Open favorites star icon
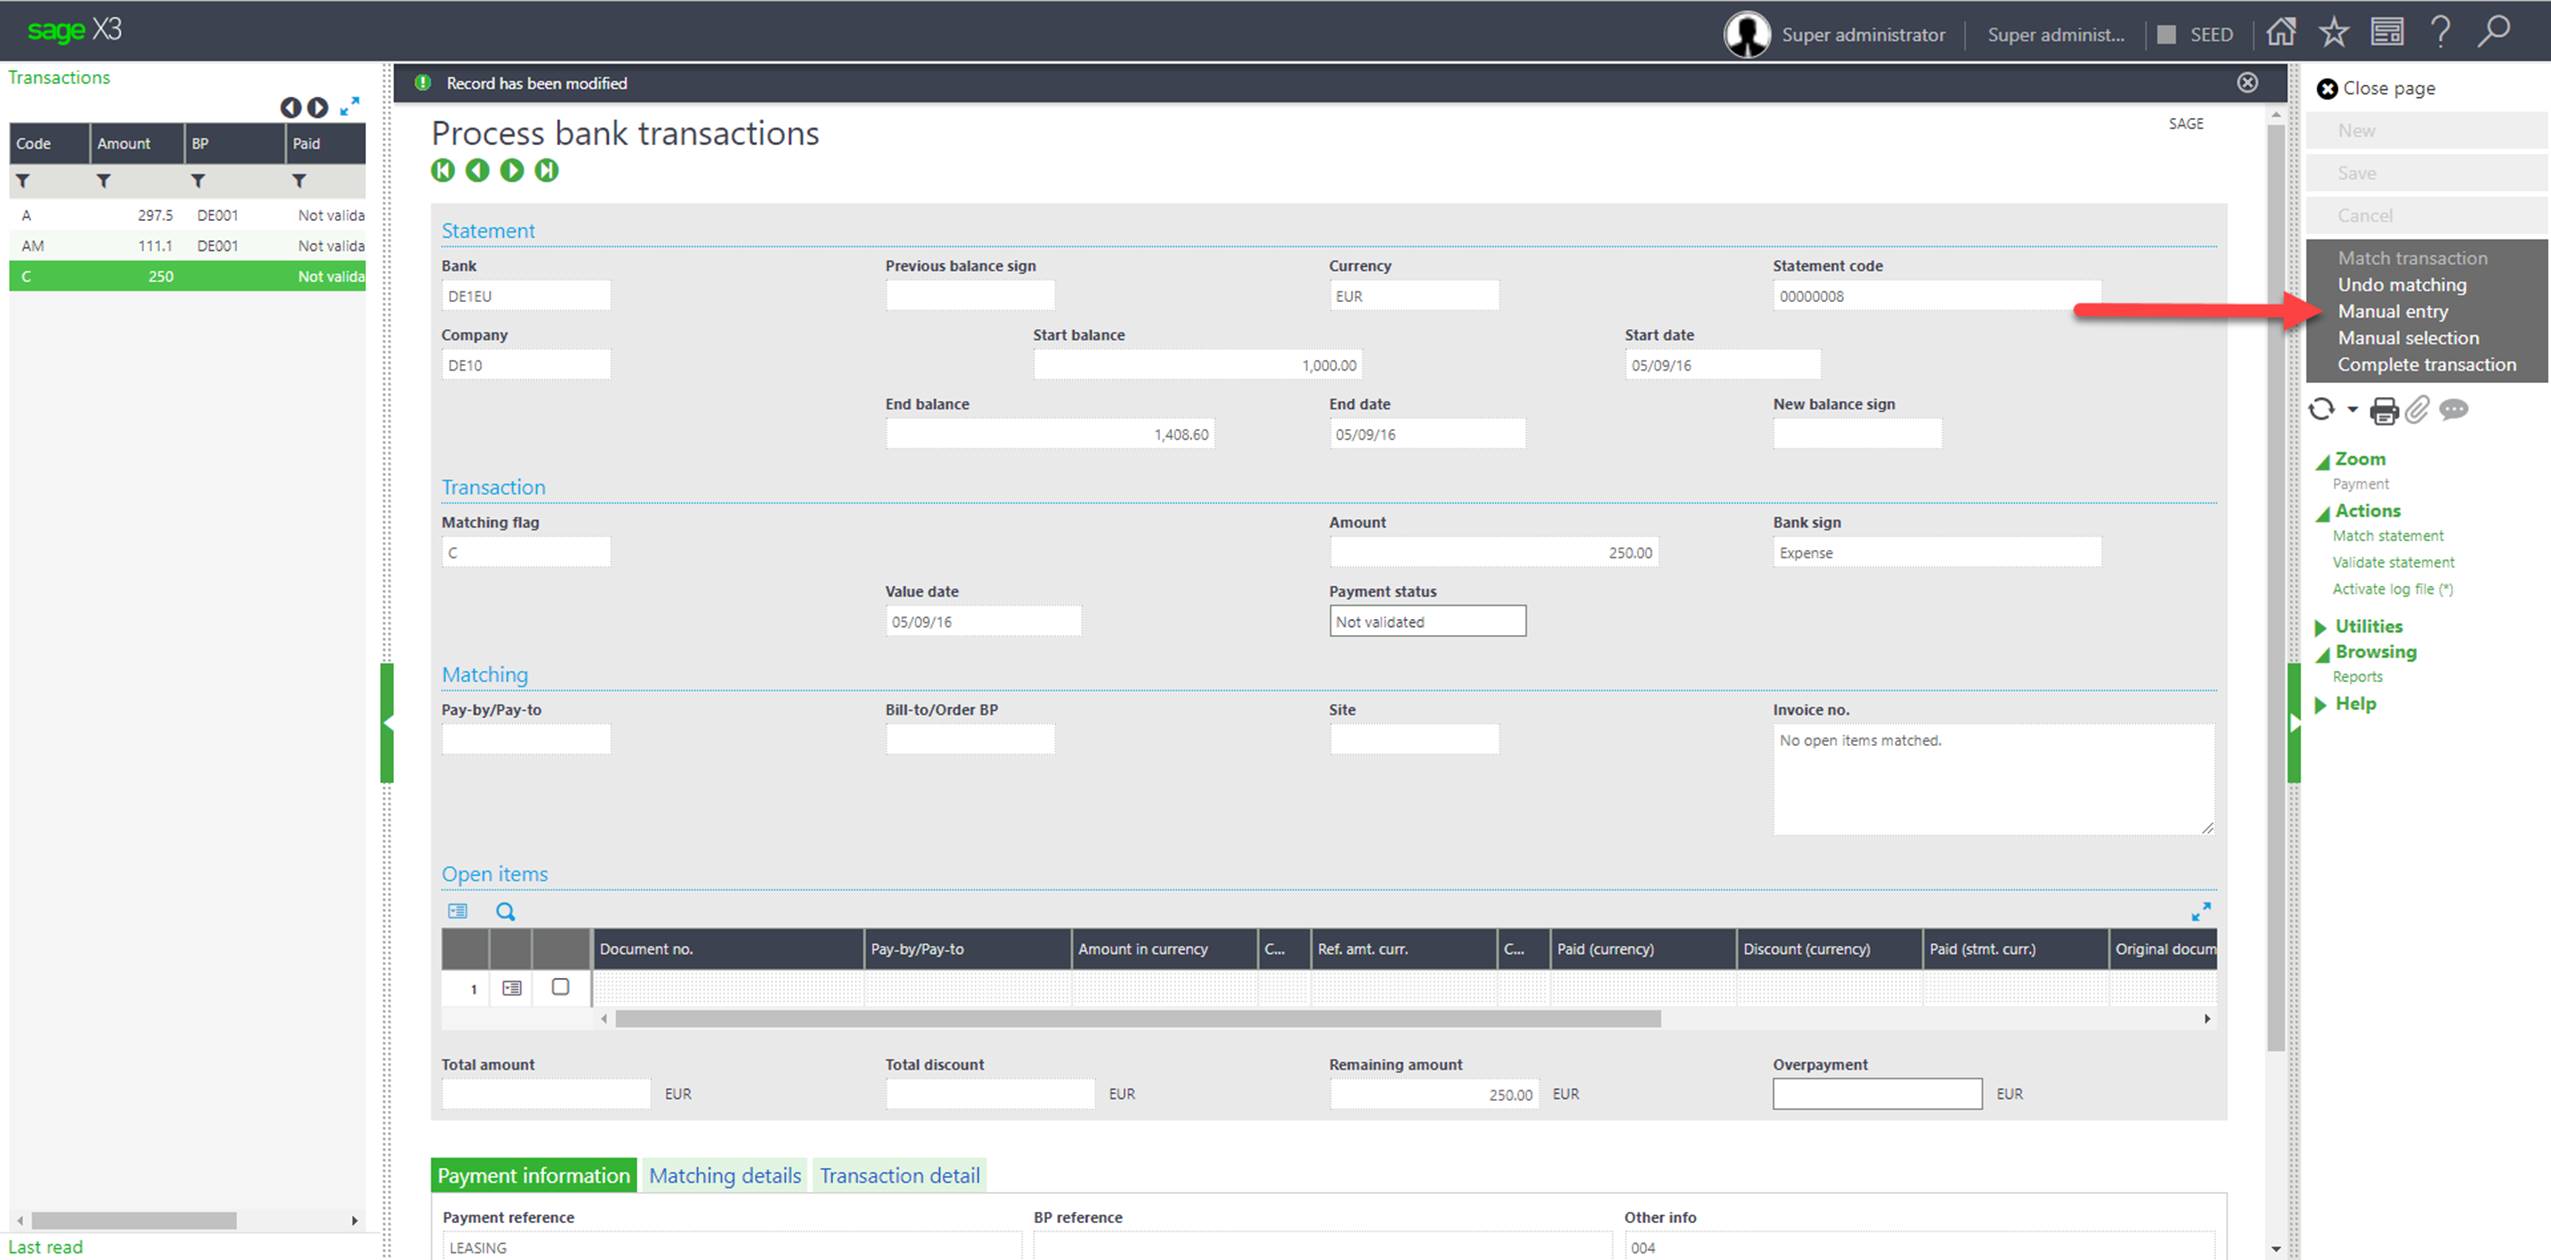The width and height of the screenshot is (2551, 1260). pyautogui.click(x=2334, y=33)
